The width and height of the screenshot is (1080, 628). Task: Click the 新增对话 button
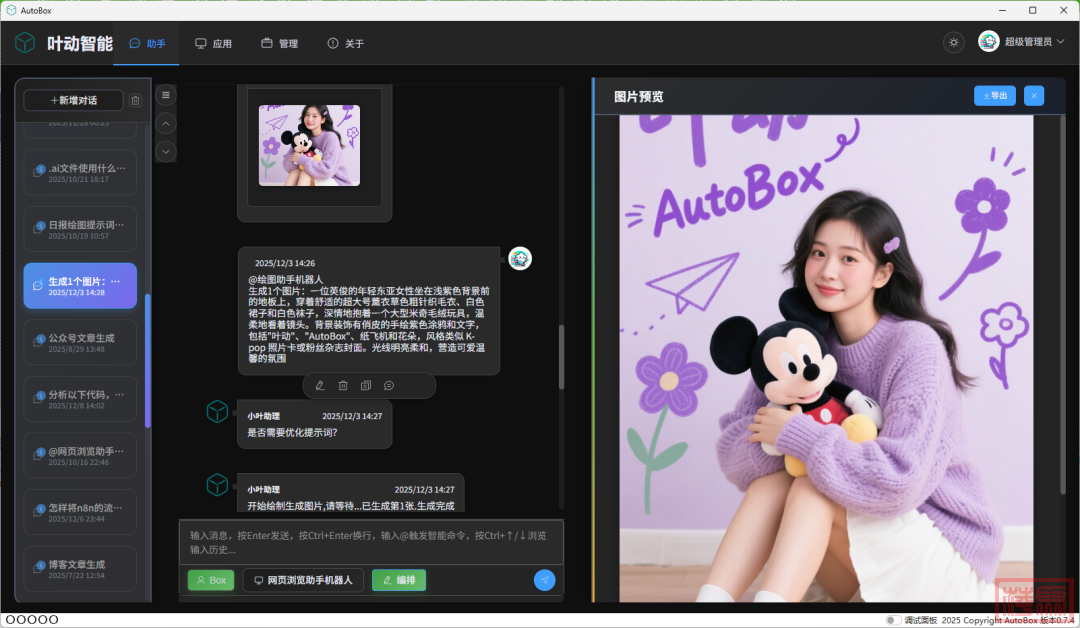coord(74,100)
